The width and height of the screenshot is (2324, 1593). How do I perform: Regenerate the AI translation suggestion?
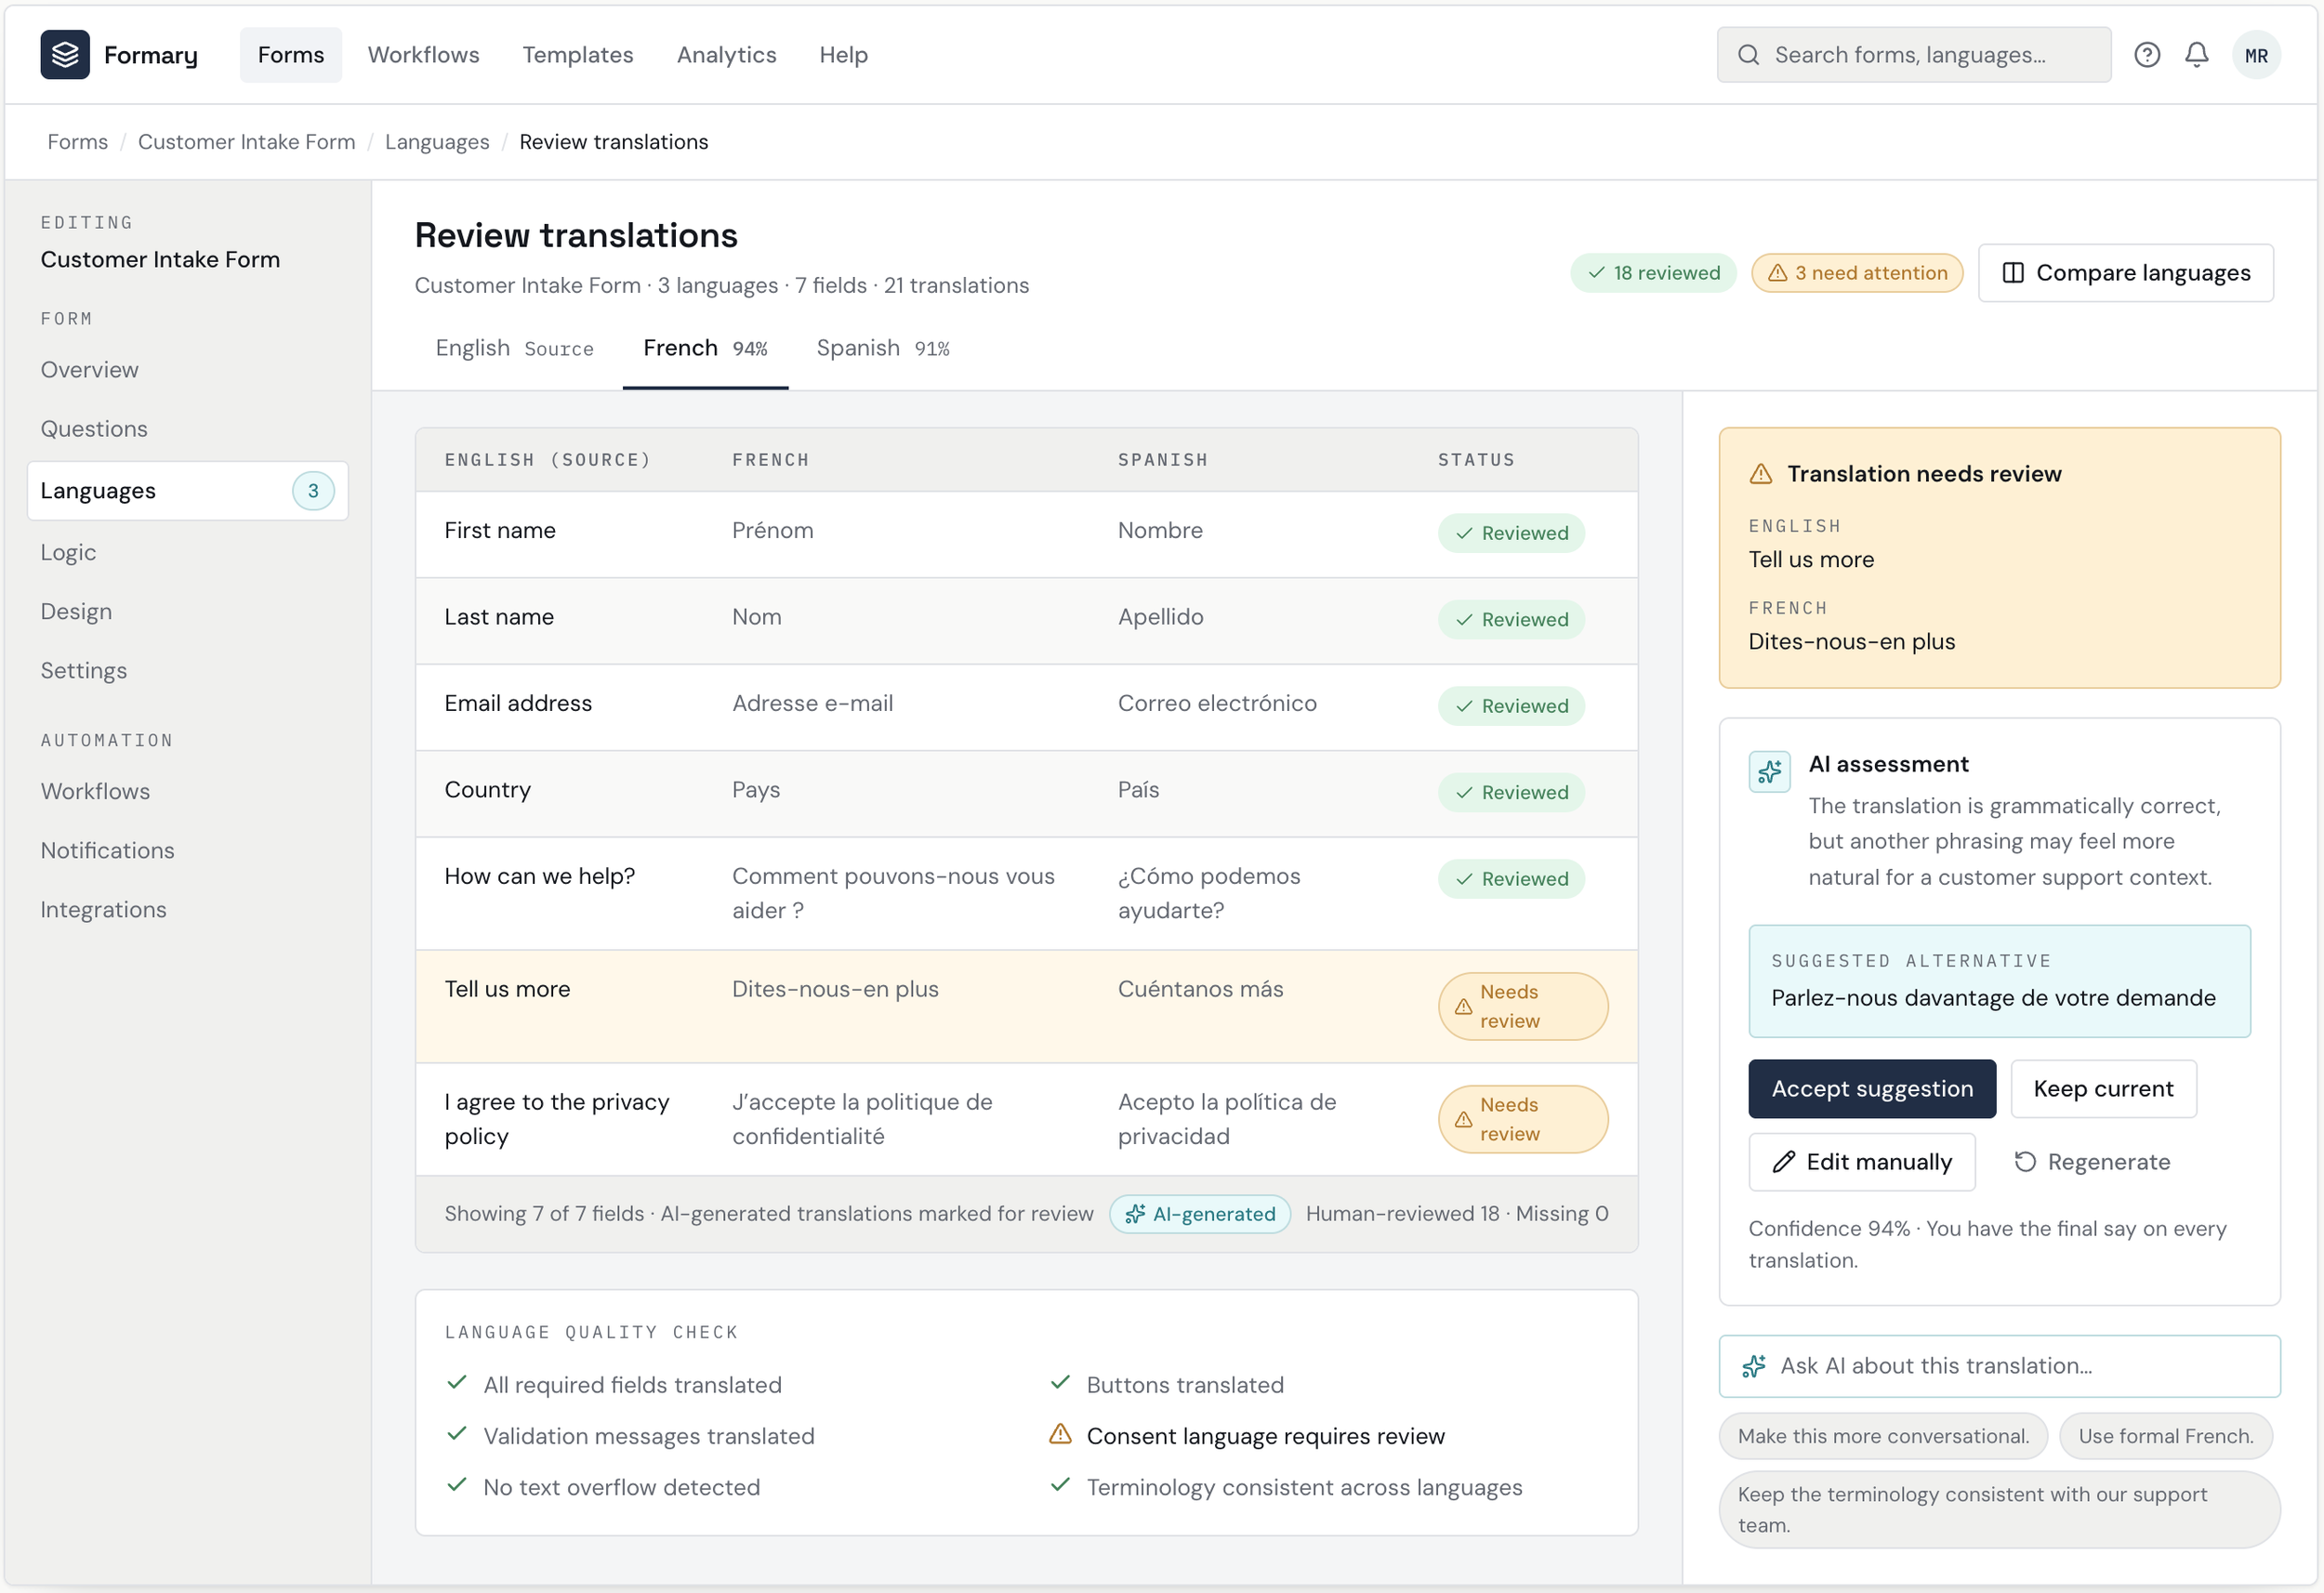[2092, 1162]
